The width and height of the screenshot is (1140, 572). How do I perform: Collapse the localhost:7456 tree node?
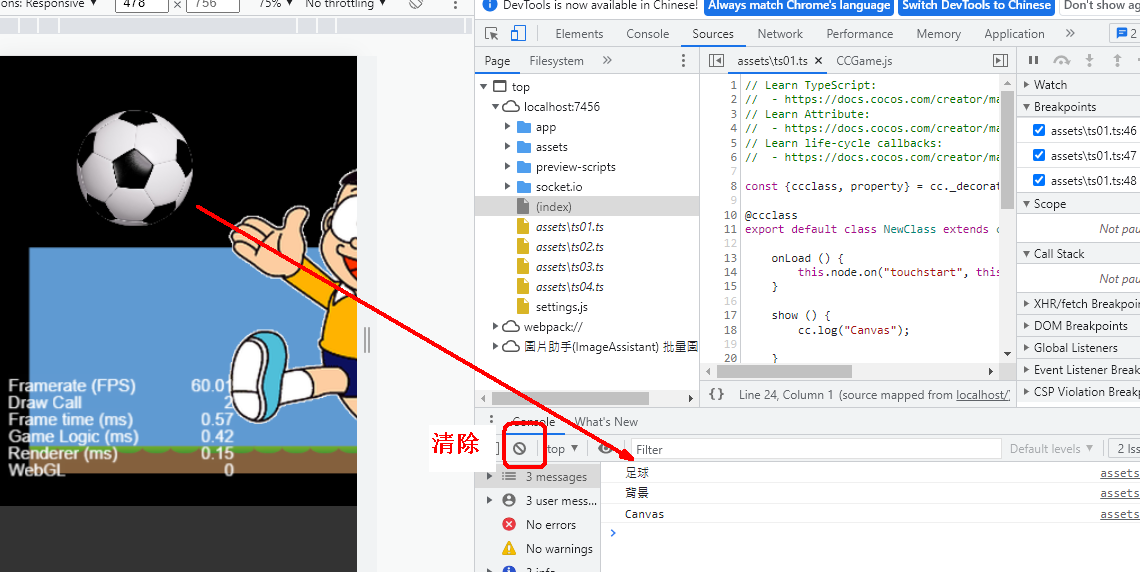[496, 107]
